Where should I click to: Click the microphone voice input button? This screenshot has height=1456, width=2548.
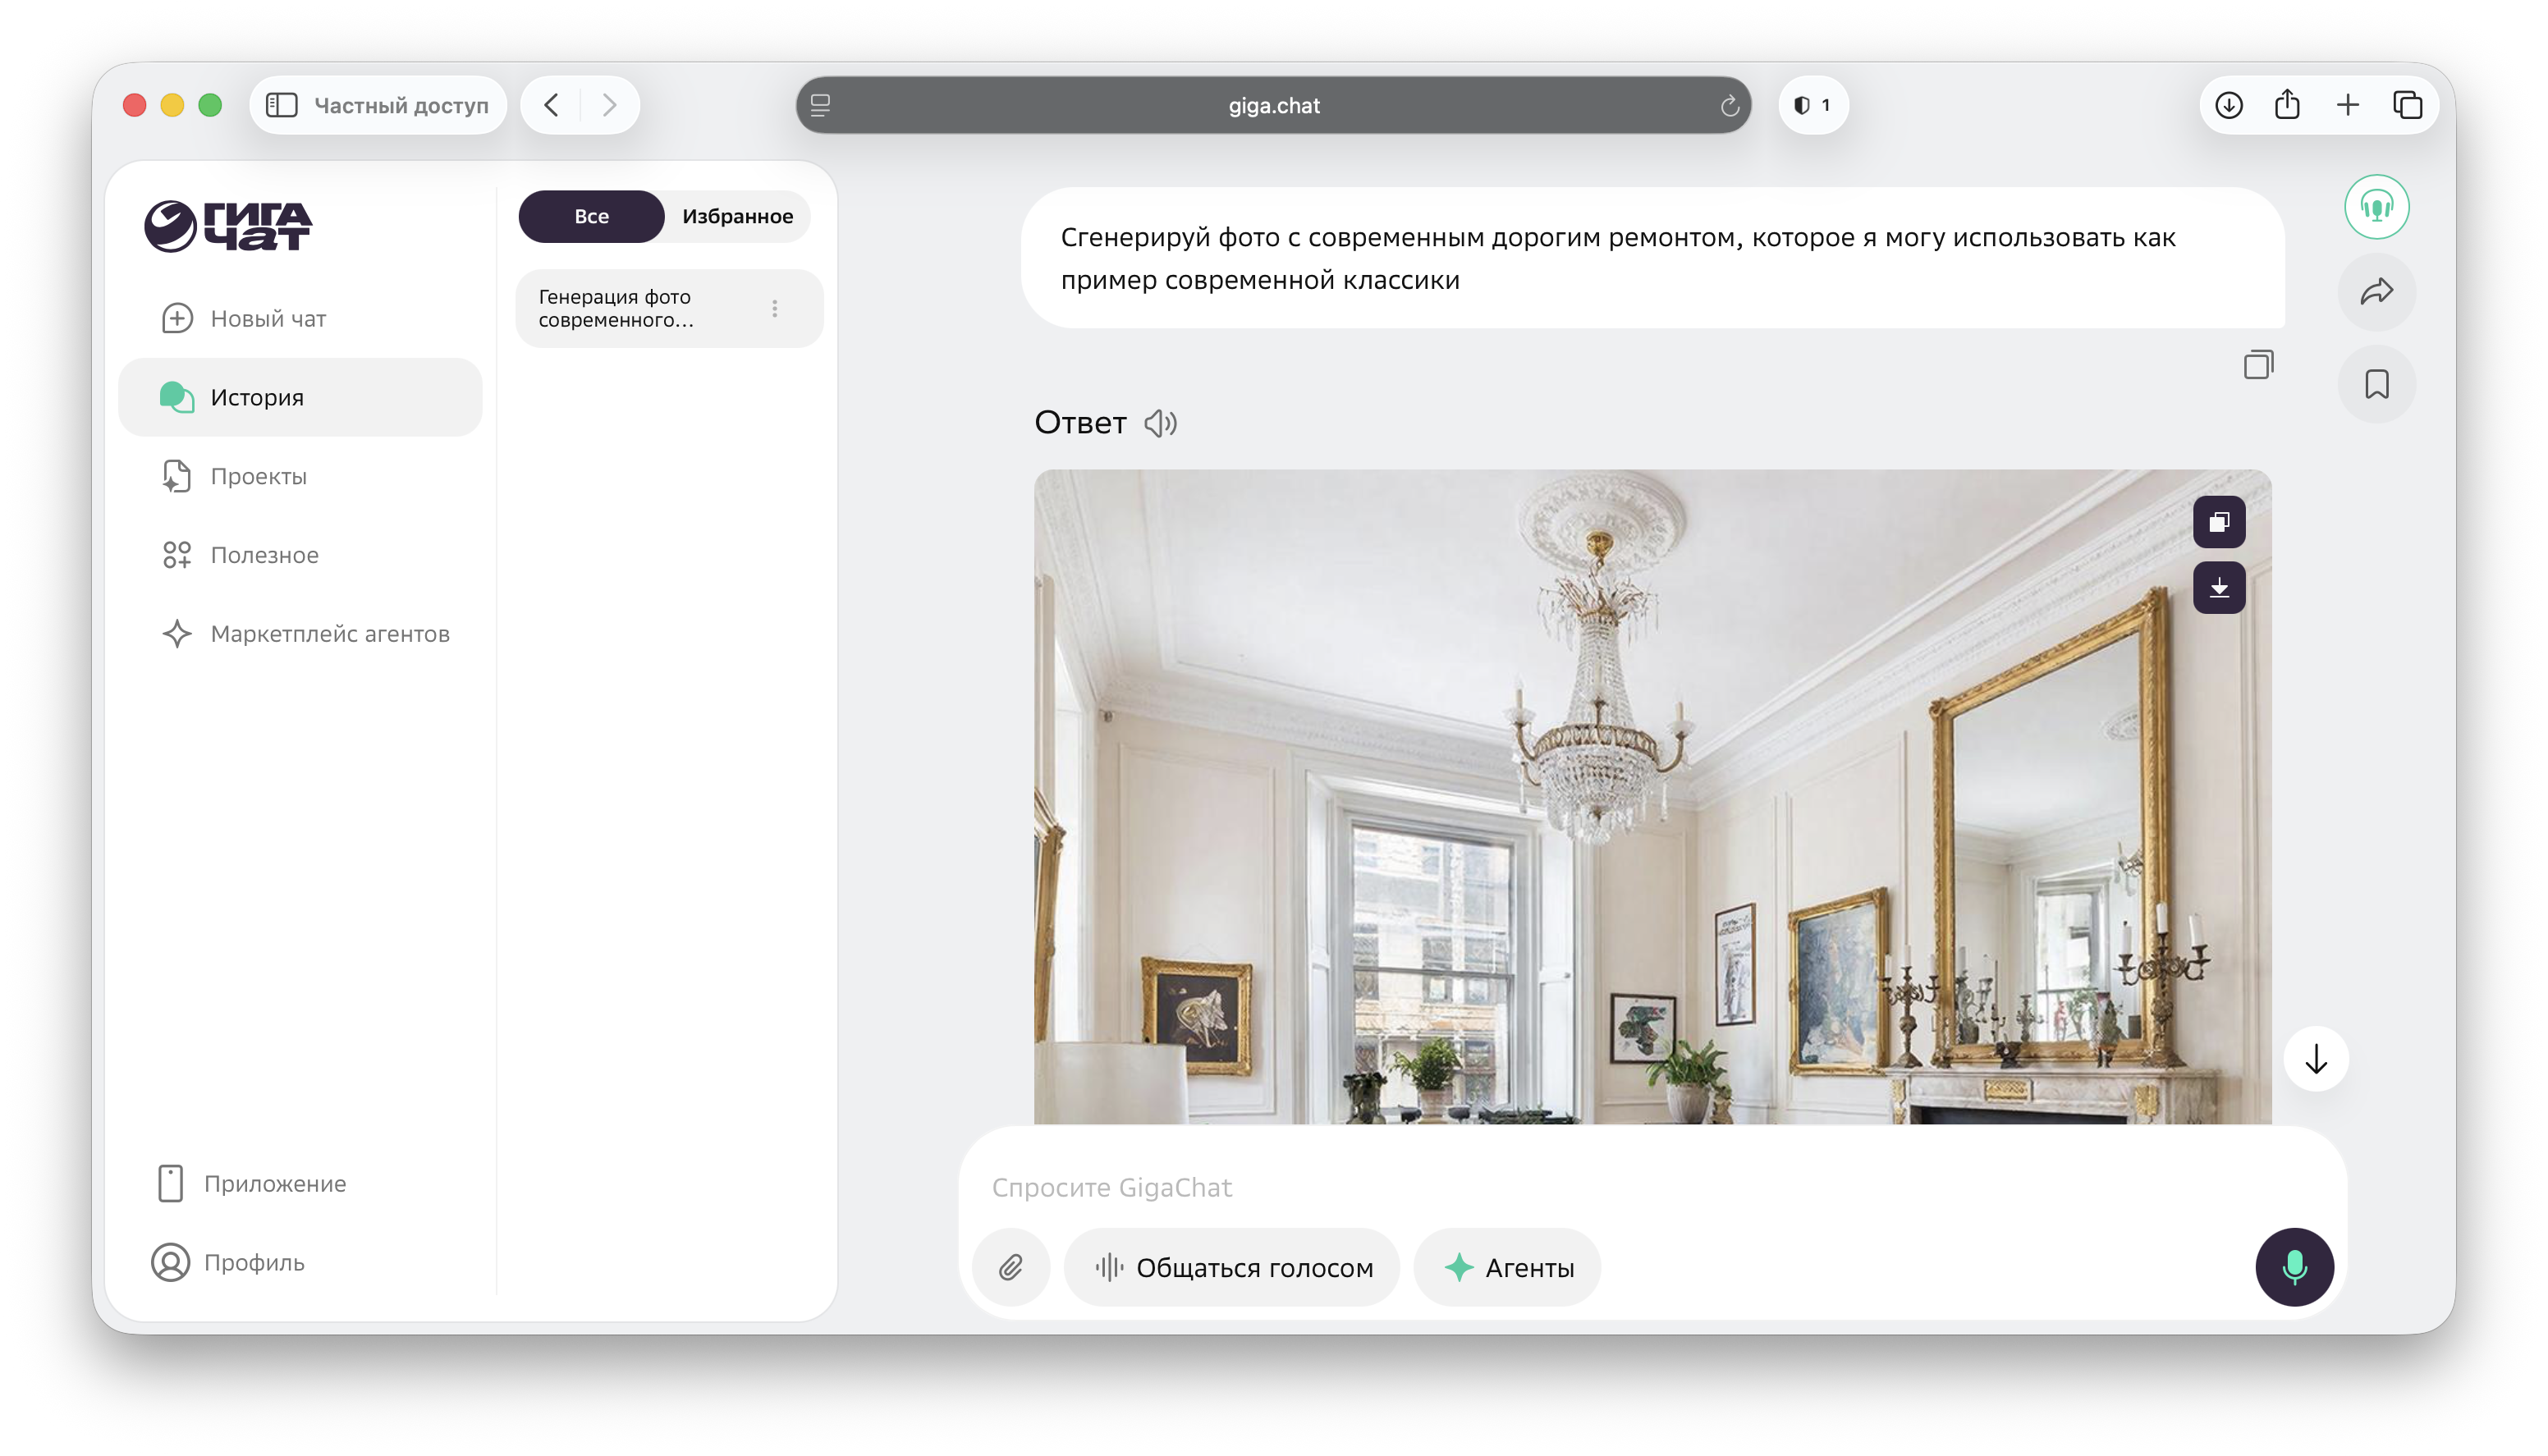tap(2294, 1267)
